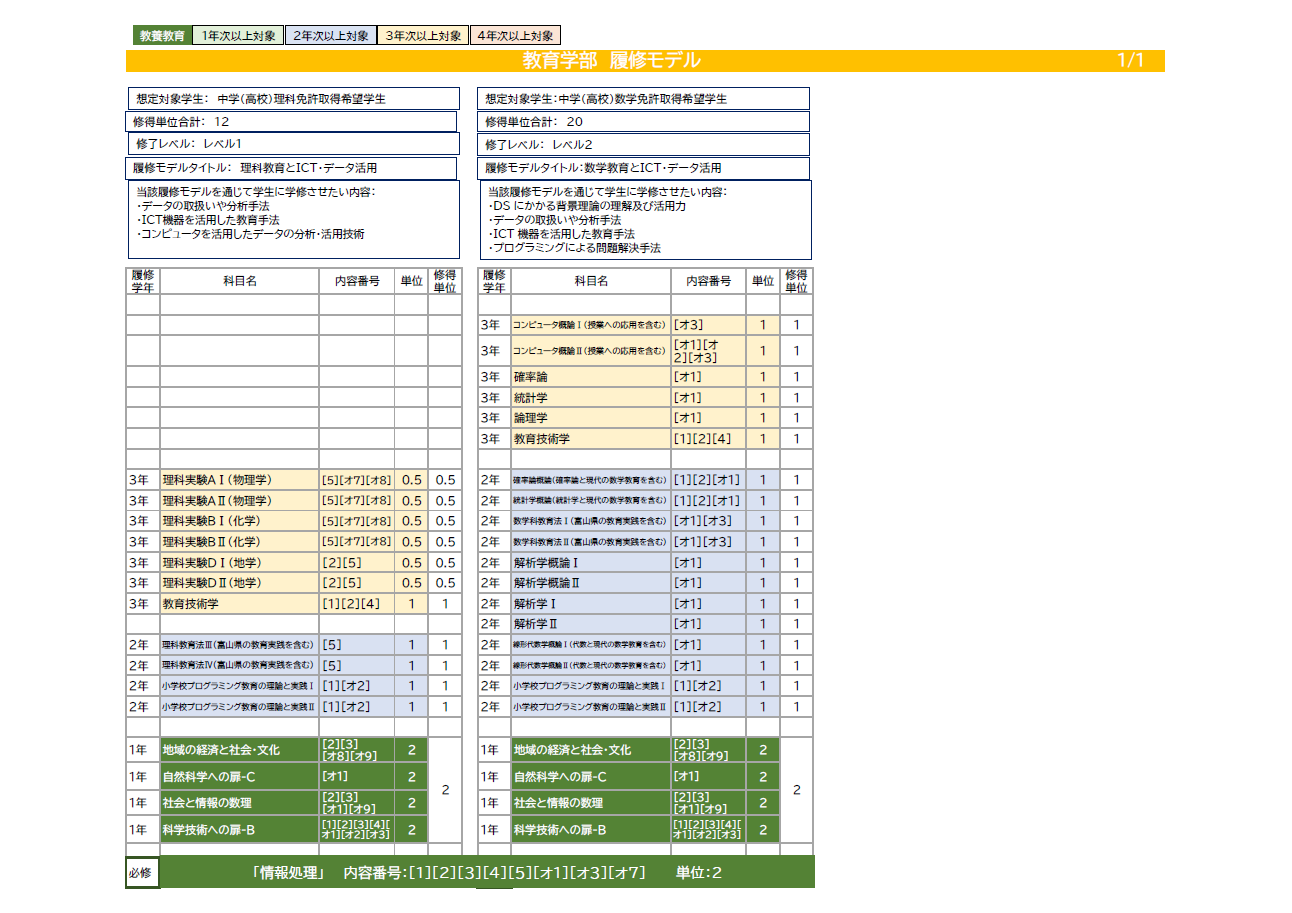Click the プログラミングによる問題解決手法 line

[575, 248]
